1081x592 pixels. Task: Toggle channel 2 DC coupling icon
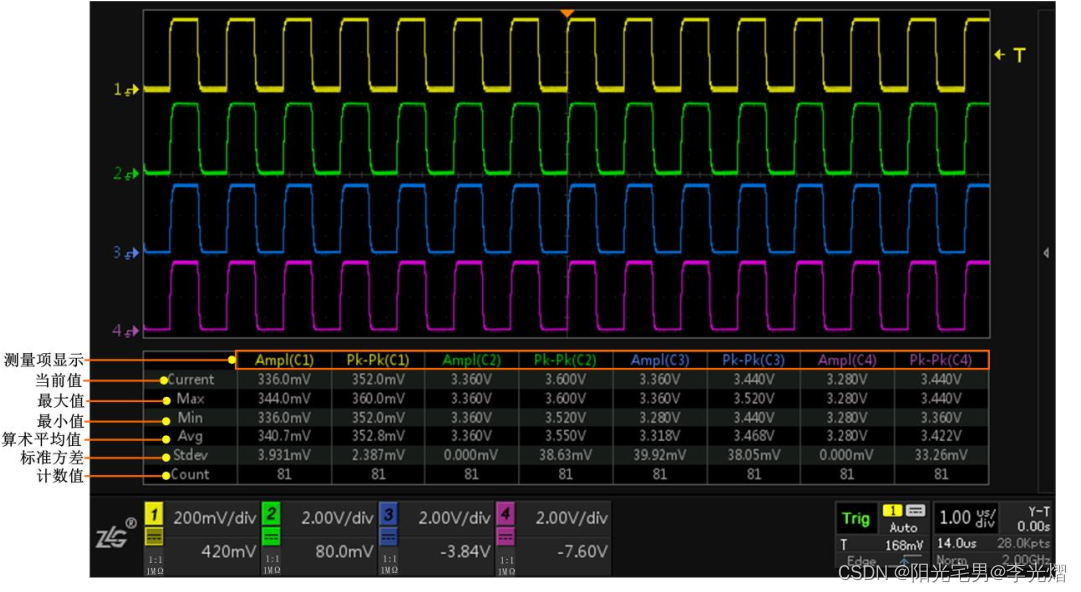[272, 536]
